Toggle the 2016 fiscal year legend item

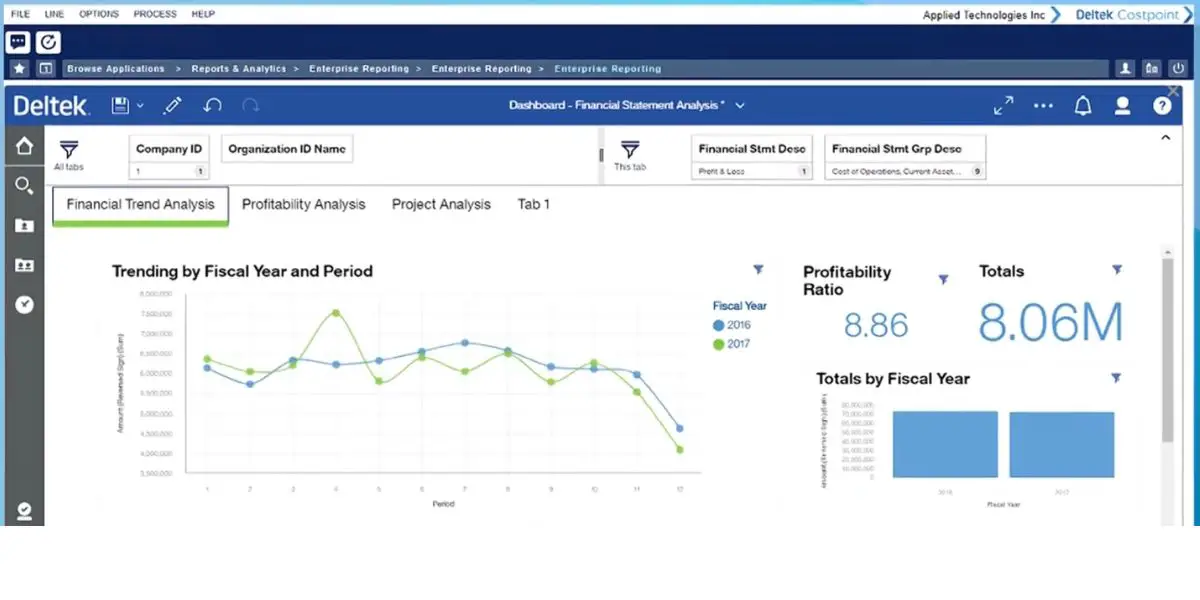pos(732,325)
